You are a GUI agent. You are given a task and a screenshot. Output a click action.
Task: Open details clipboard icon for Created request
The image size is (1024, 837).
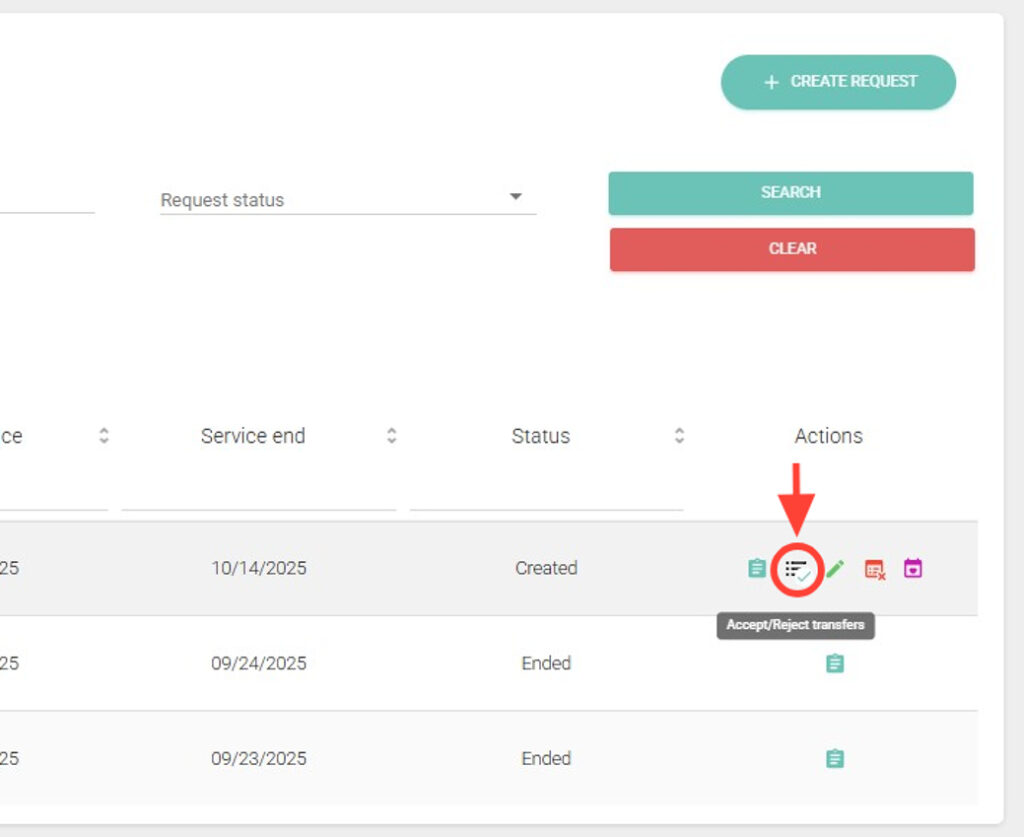tap(757, 569)
